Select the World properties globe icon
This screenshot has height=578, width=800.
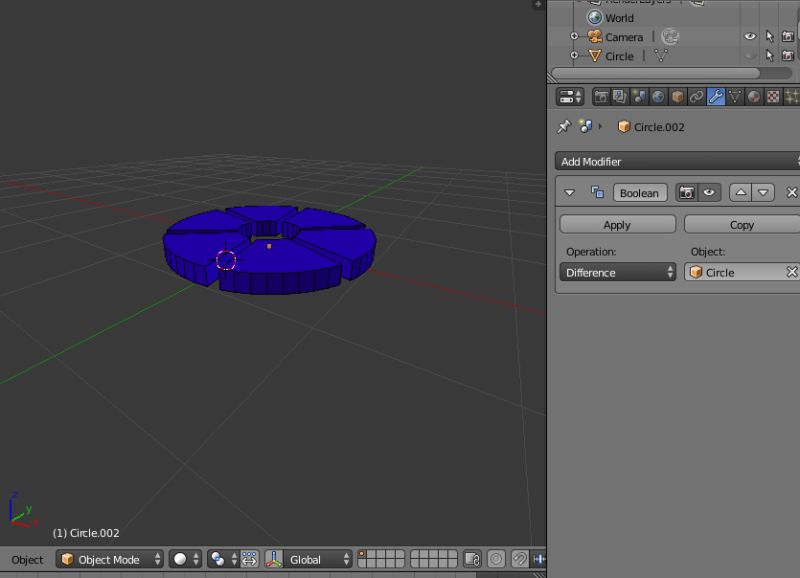pos(656,96)
